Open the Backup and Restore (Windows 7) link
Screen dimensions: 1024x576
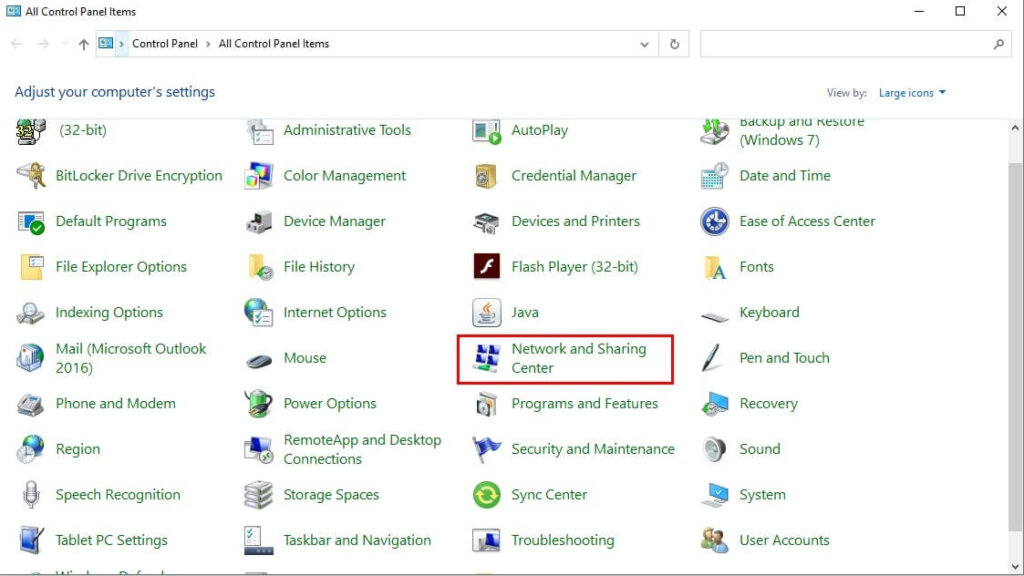coord(801,131)
